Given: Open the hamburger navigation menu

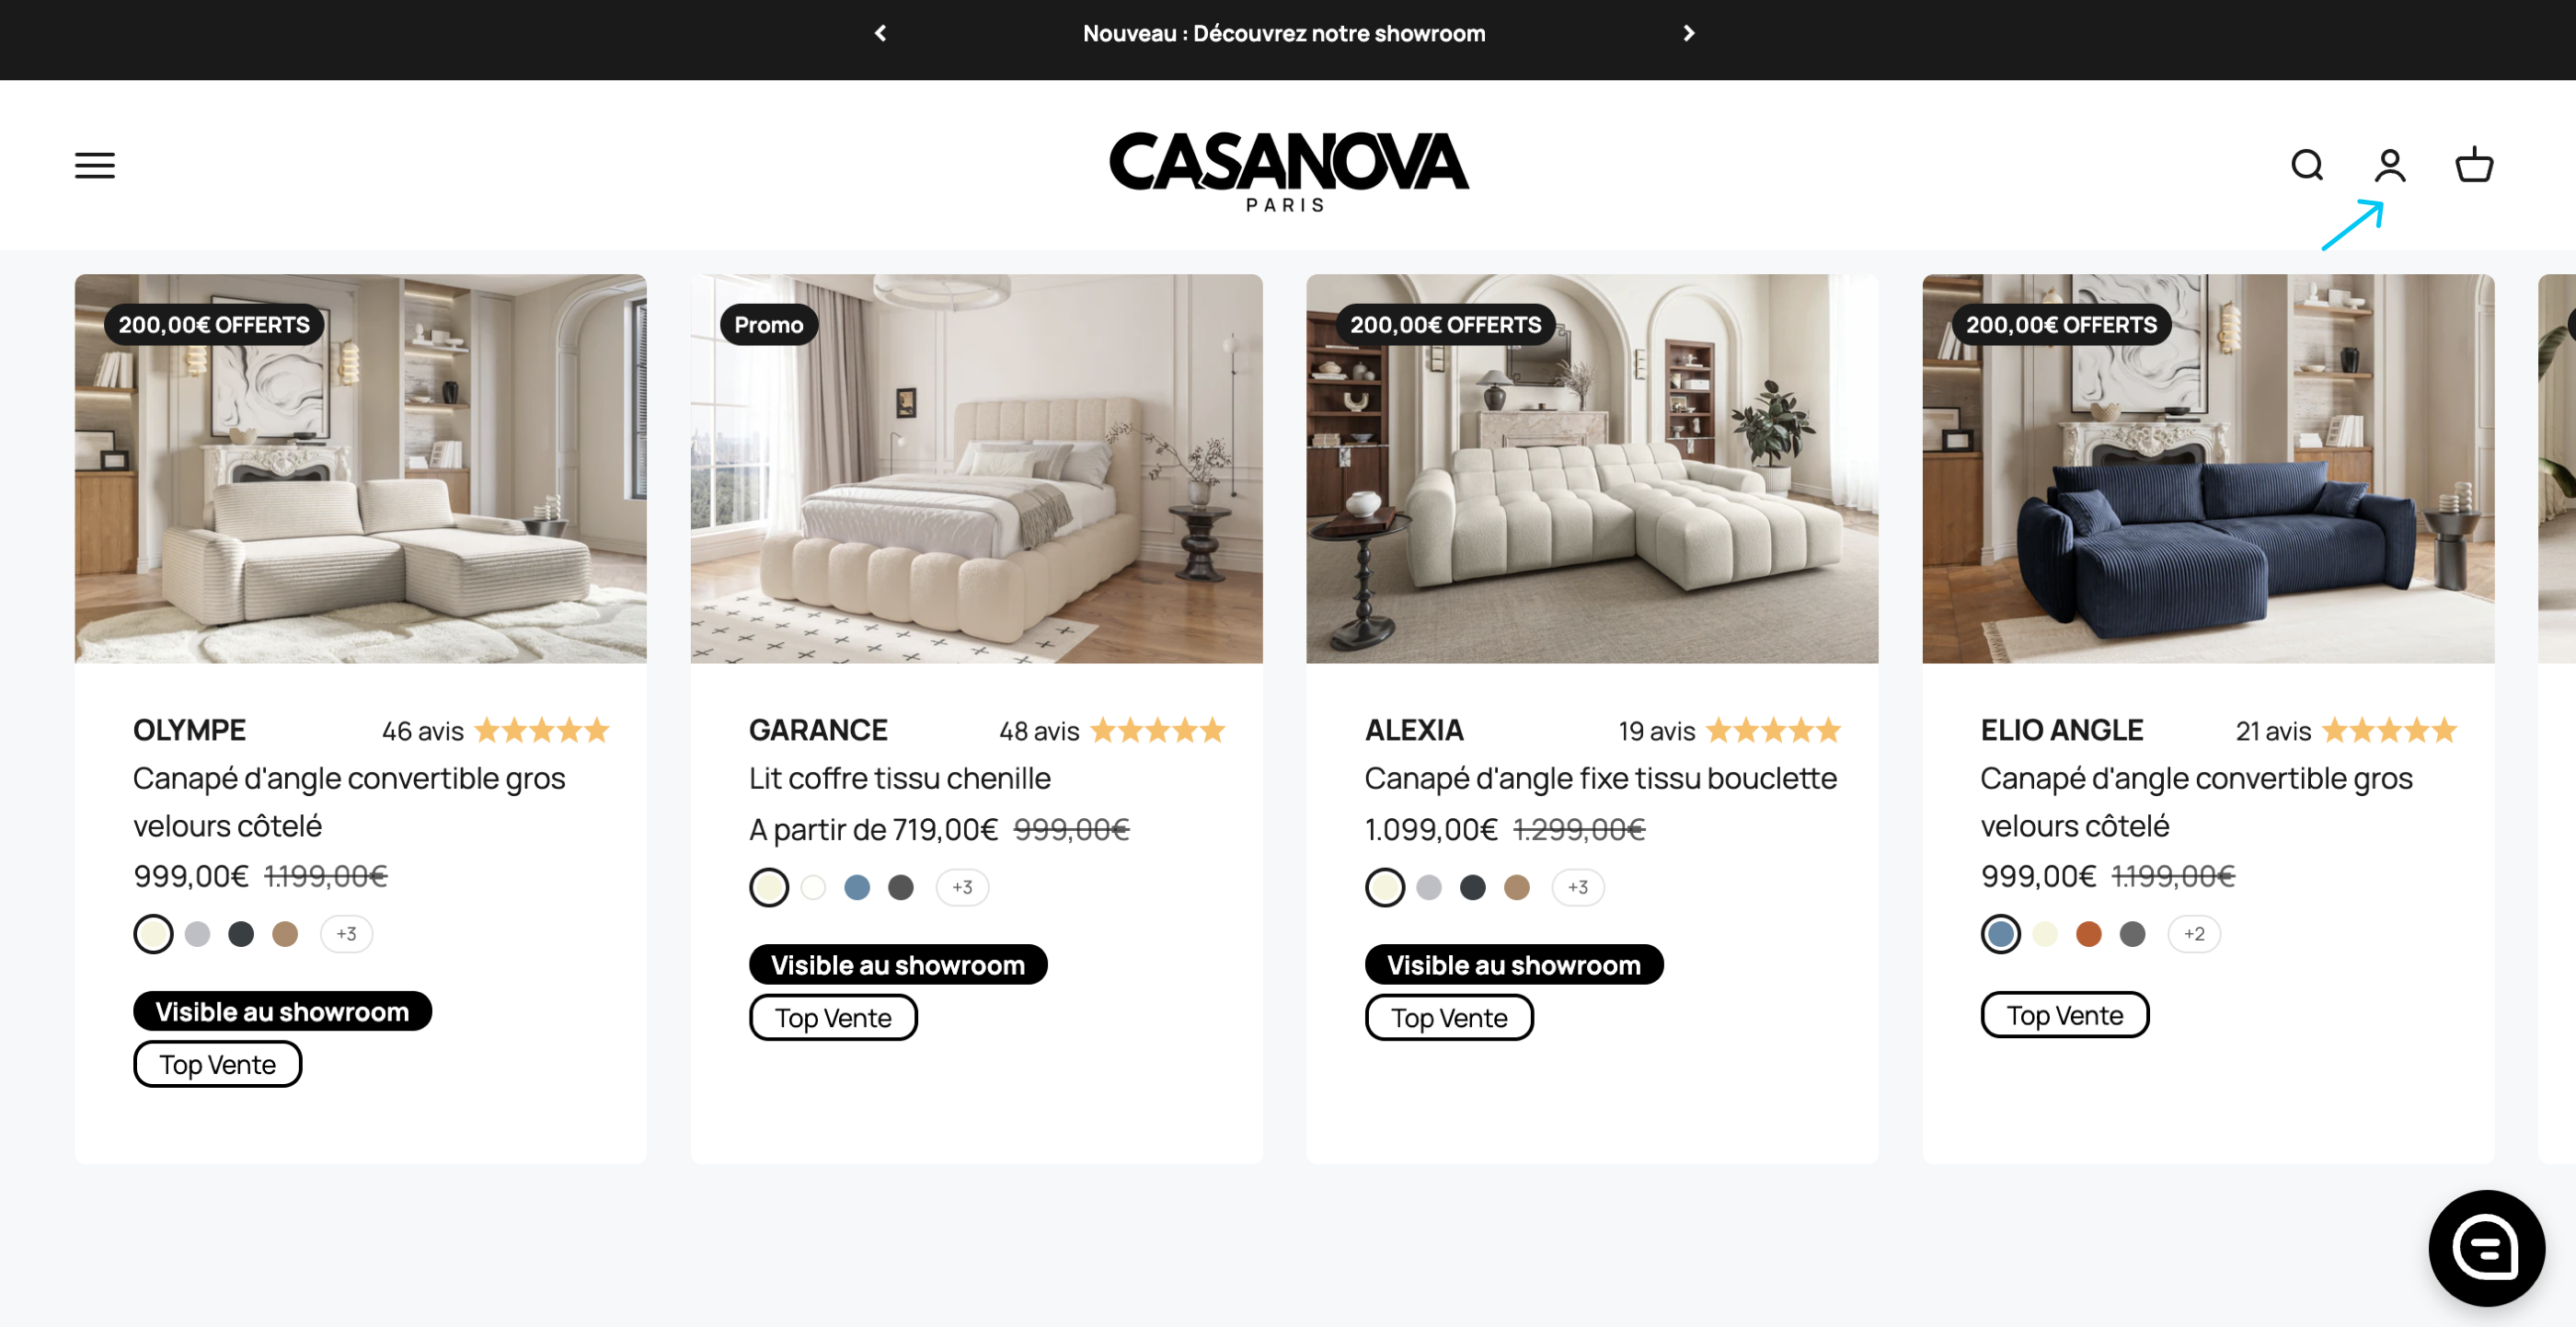Looking at the screenshot, I should pyautogui.click(x=95, y=165).
